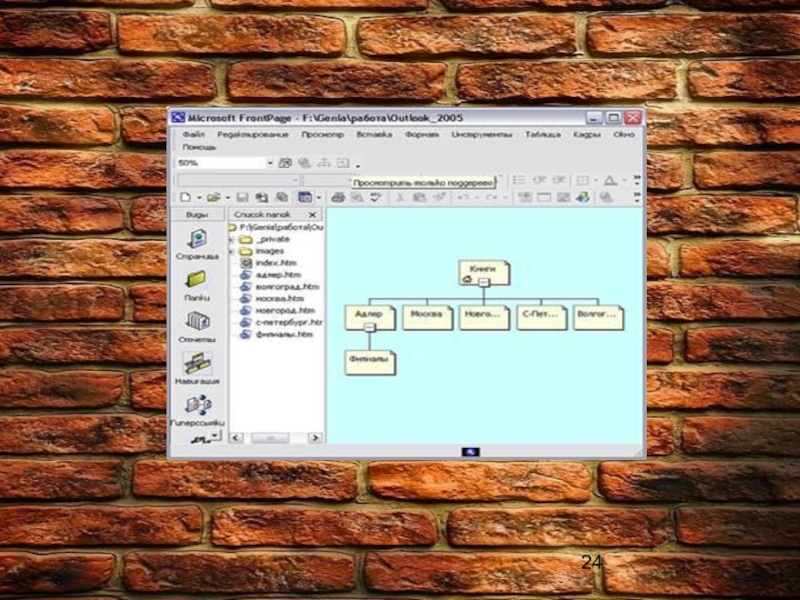Click the Copy icon in toolbar
Viewport: 800px width, 600px height.
[x=419, y=197]
